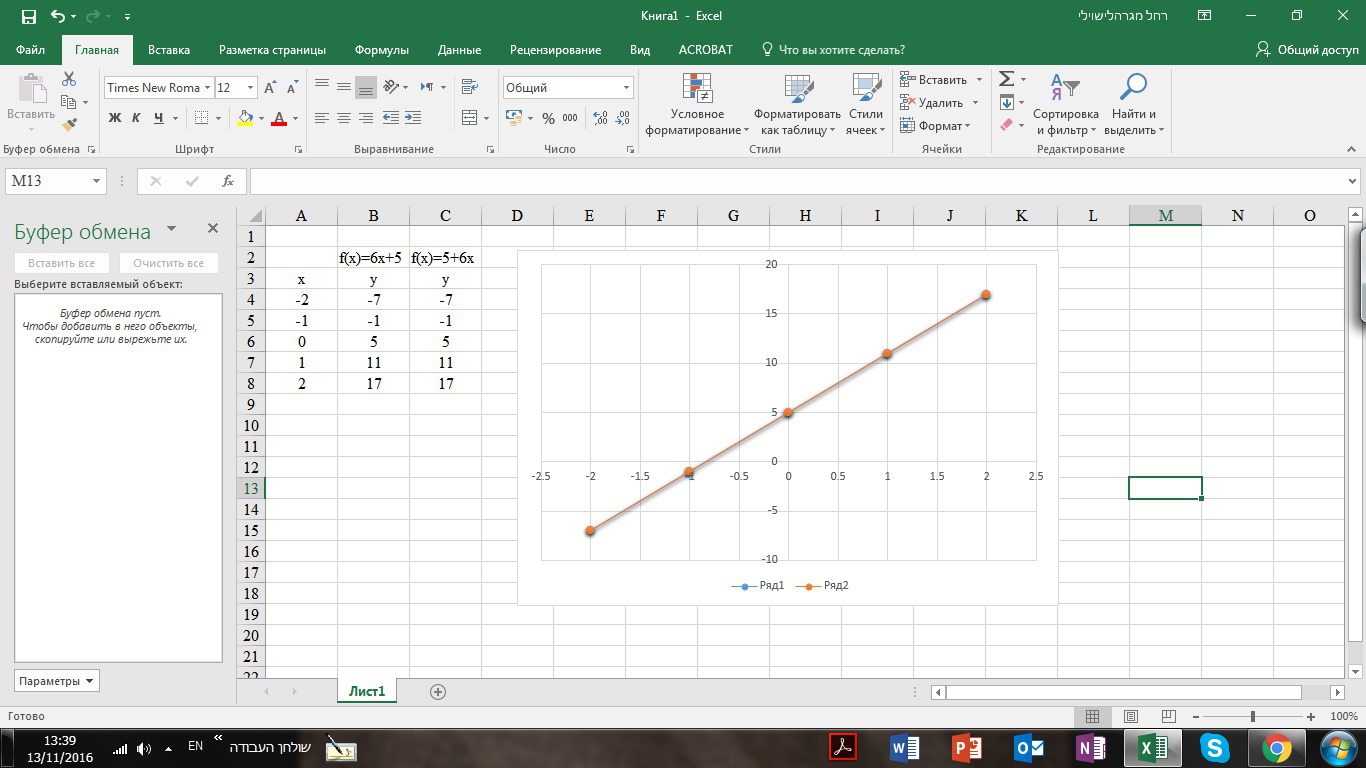Image resolution: width=1366 pixels, height=768 pixels.
Task: Click the increase font size icon
Action: (x=269, y=88)
